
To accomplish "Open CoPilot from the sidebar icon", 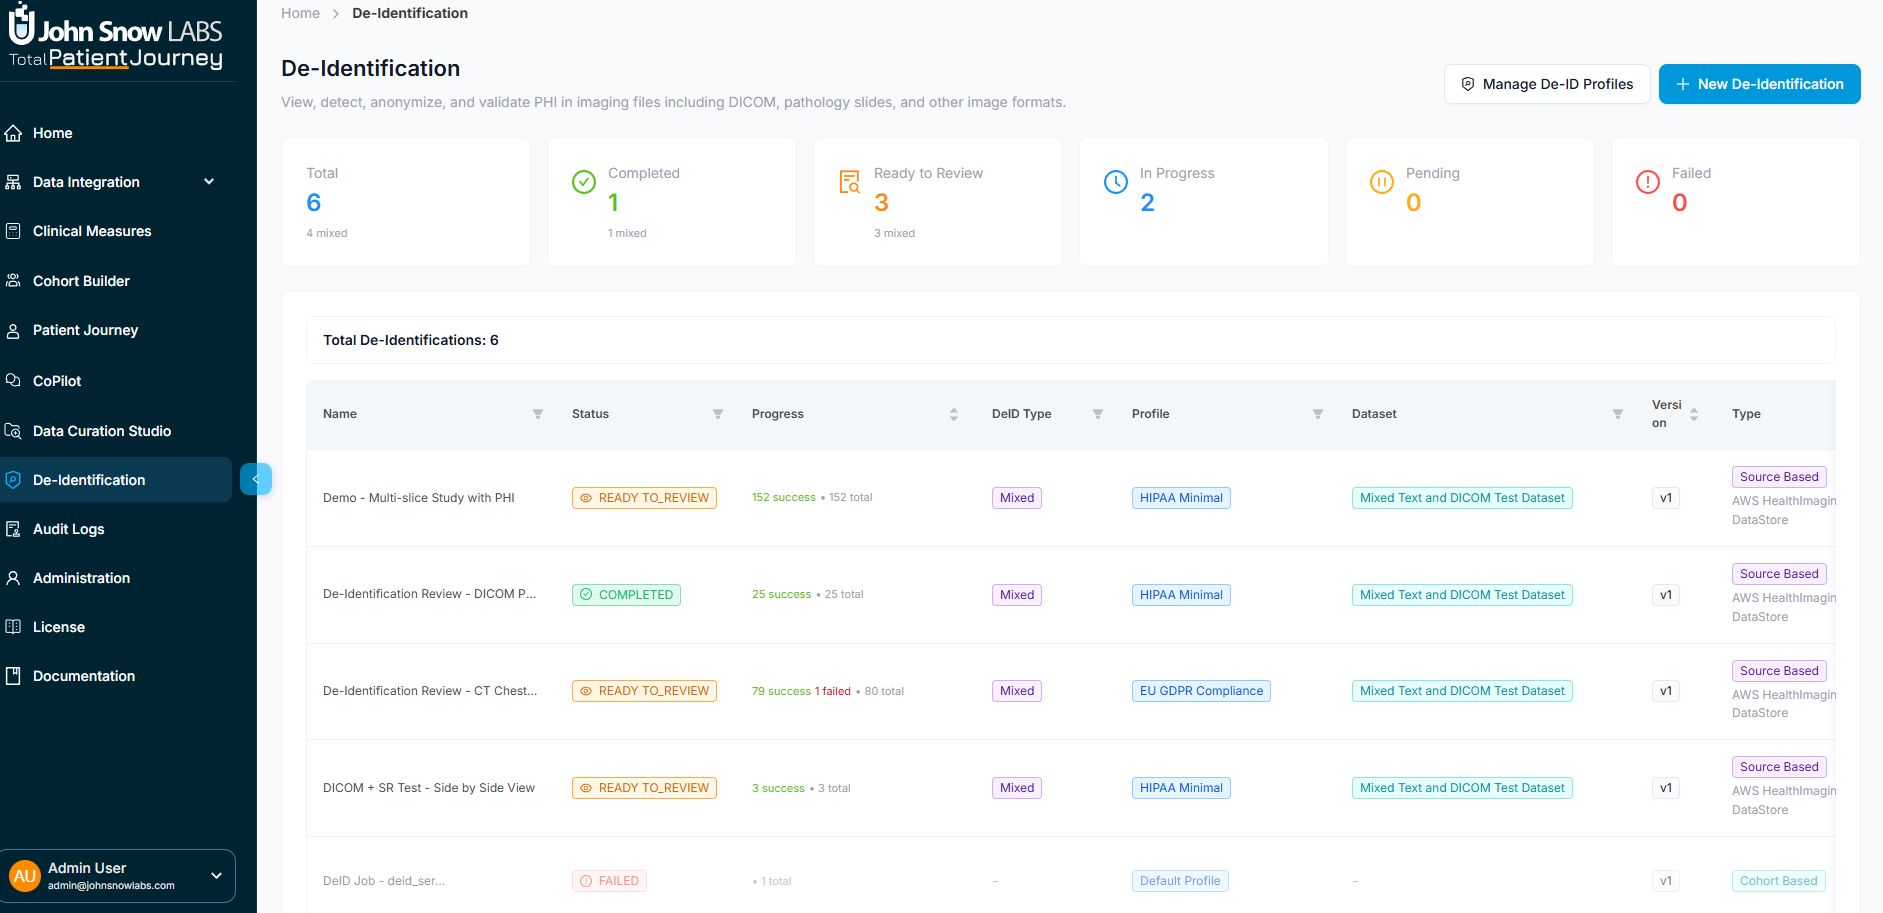I will point(14,380).
